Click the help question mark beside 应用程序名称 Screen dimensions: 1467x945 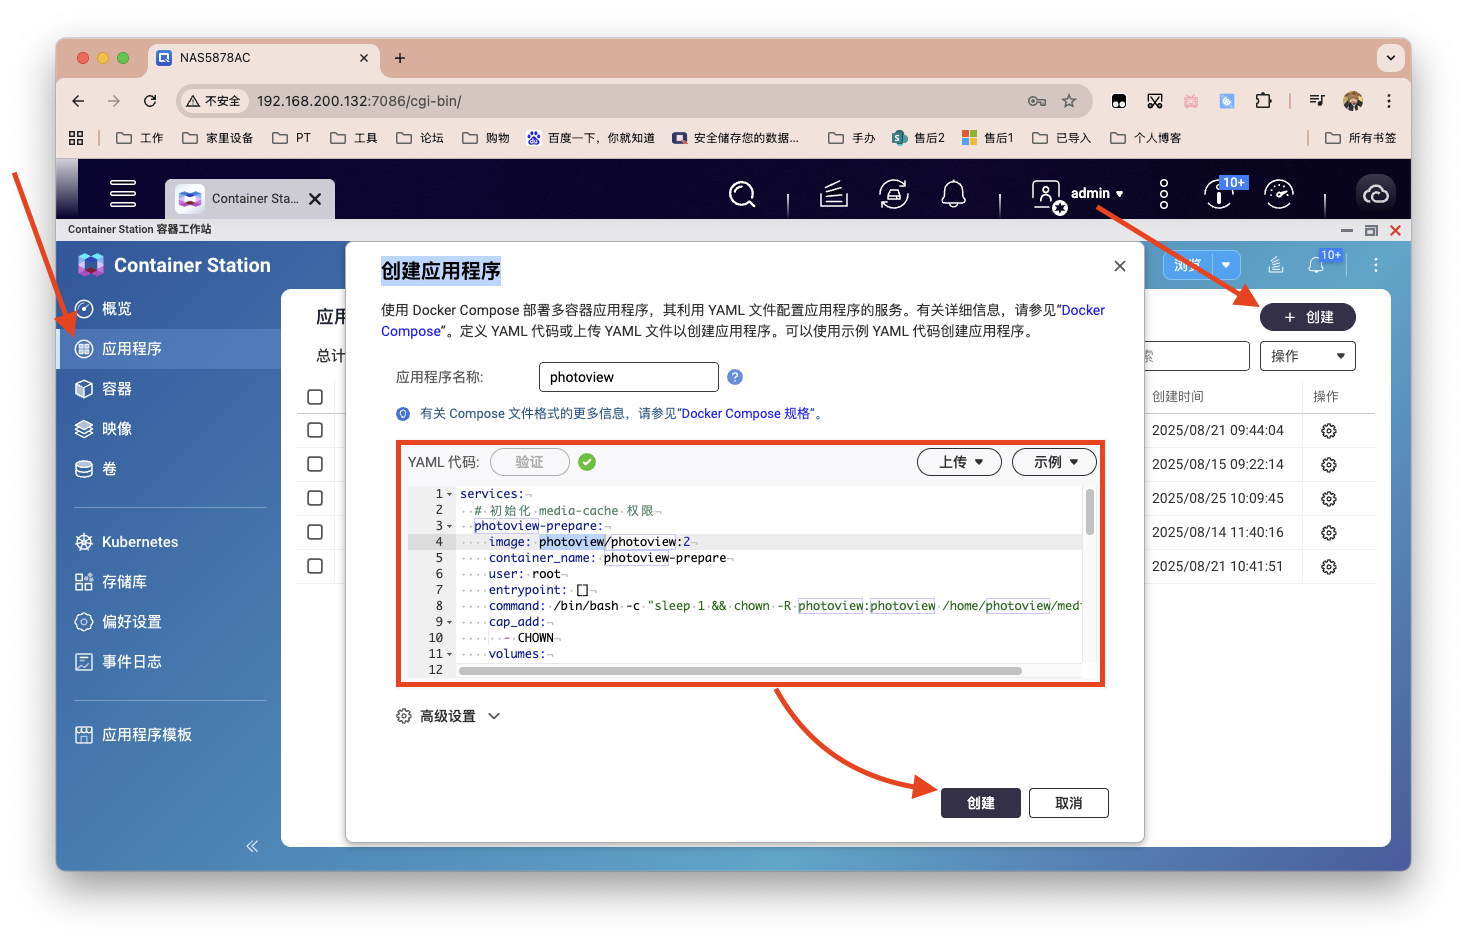[735, 377]
